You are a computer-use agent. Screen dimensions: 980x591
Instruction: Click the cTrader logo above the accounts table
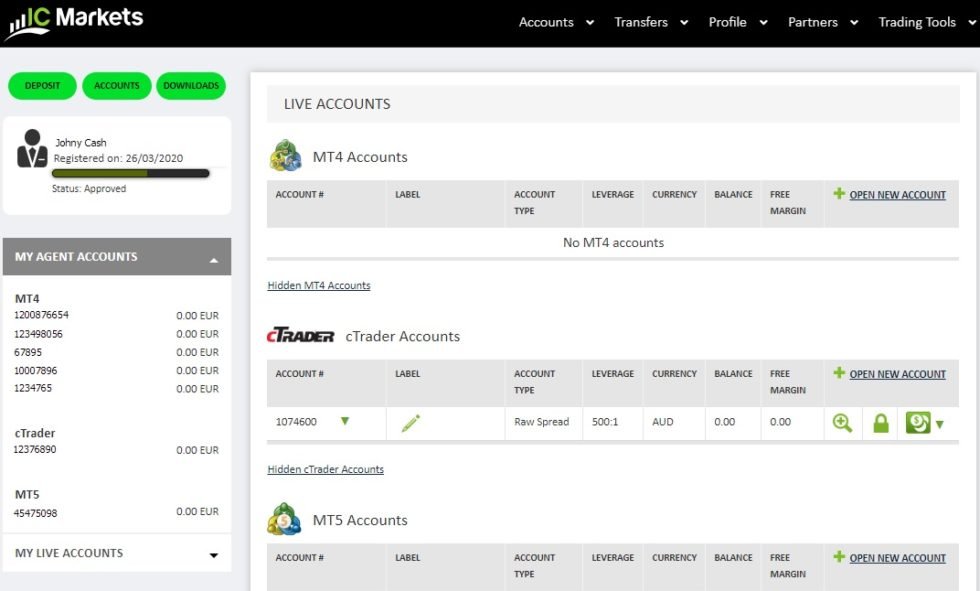(300, 336)
